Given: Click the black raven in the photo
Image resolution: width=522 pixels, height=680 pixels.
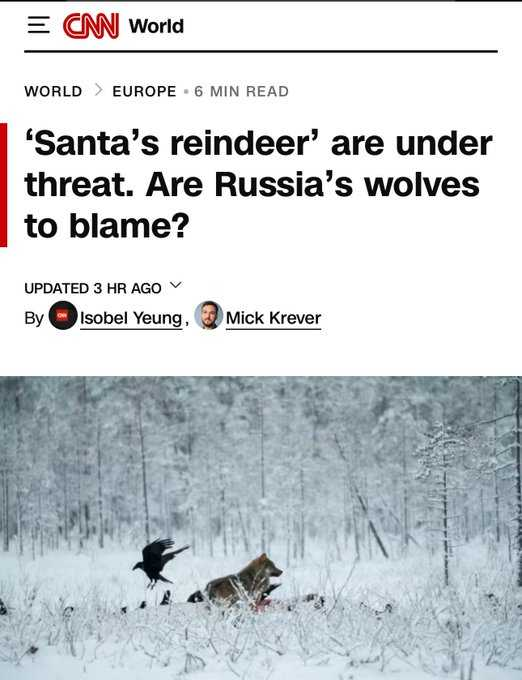Looking at the screenshot, I should (159, 562).
